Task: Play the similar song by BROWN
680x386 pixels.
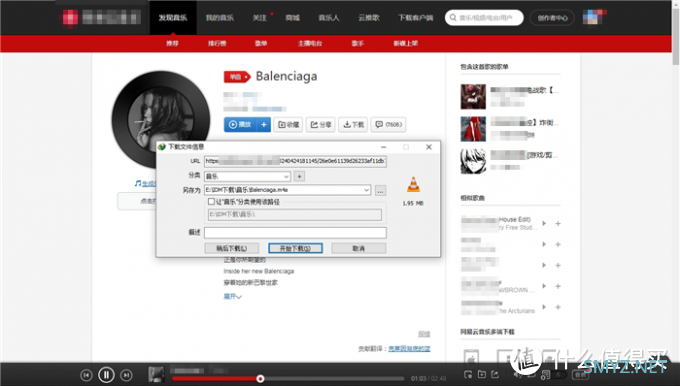Action: click(544, 286)
